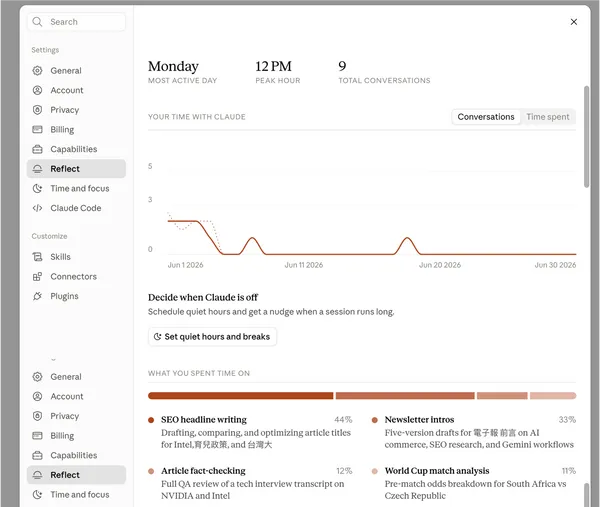Screen dimensions: 600x507
Task: Click the Billing icon in the bottom repeated list
Action: [x=37, y=435]
